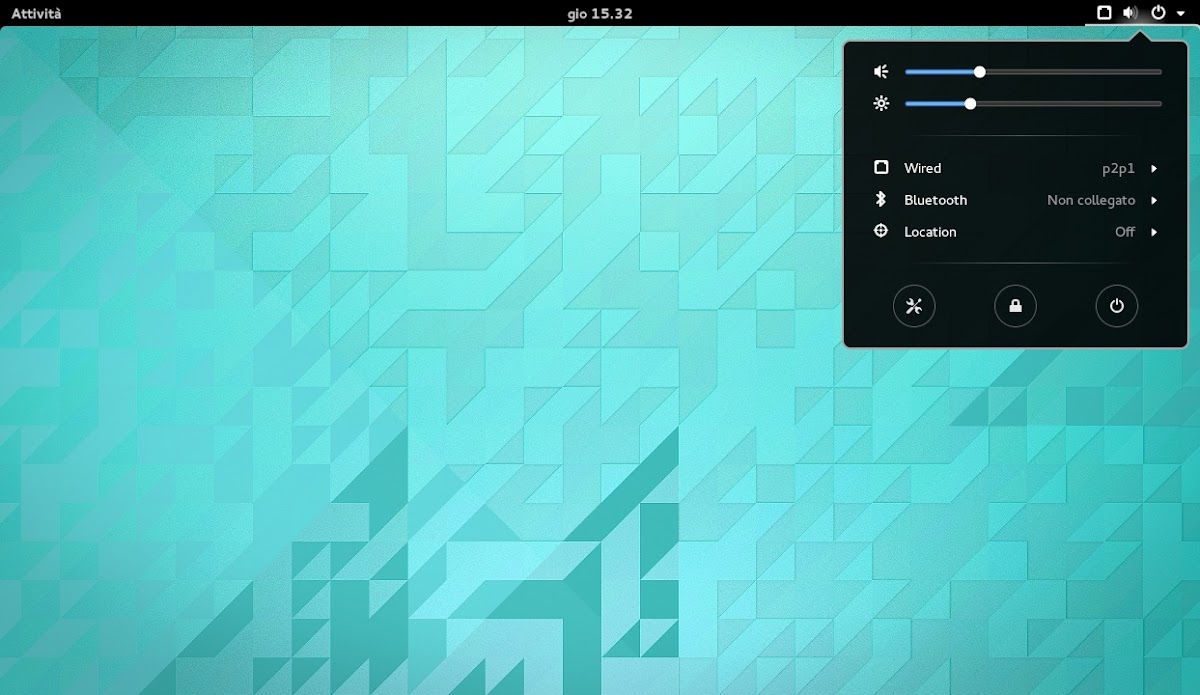The height and width of the screenshot is (695, 1200).
Task: Click the speaker icon beside volume slider
Action: tap(881, 72)
